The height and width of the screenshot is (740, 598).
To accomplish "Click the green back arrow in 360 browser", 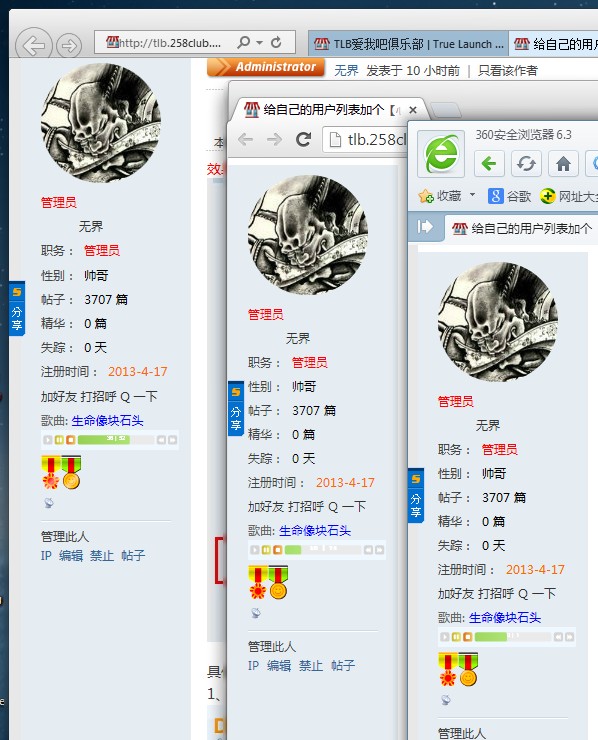I will click(489, 164).
